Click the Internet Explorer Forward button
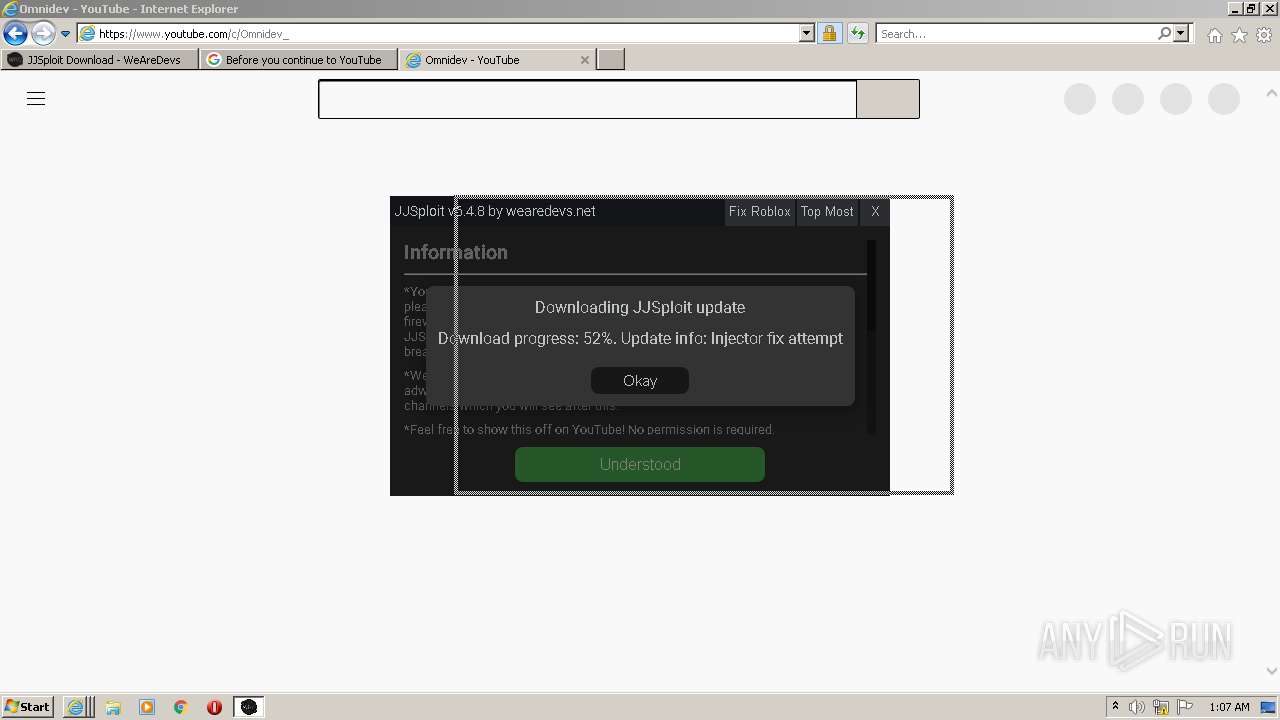The image size is (1280, 720). click(43, 33)
